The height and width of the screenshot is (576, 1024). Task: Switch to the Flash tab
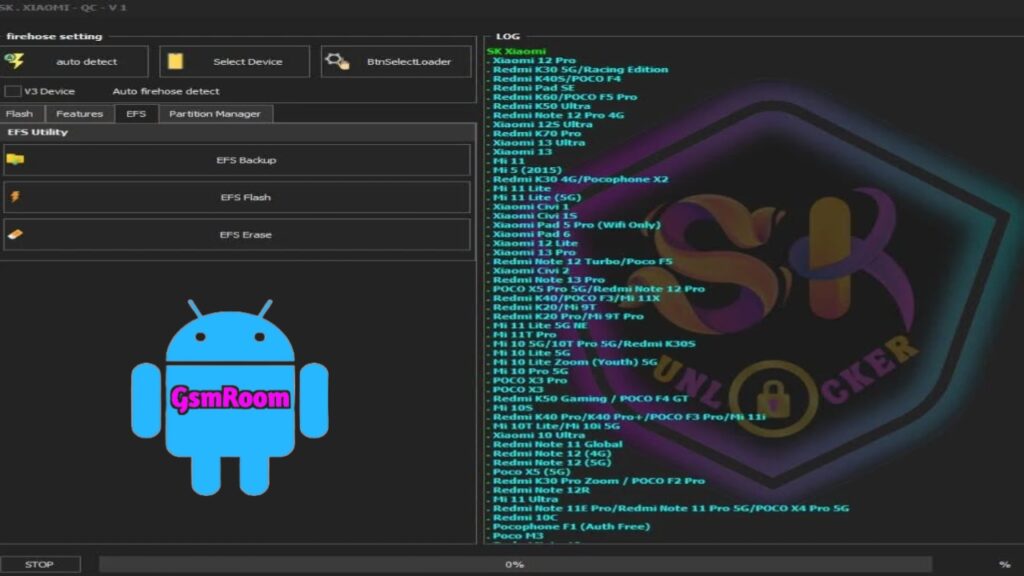[19, 114]
